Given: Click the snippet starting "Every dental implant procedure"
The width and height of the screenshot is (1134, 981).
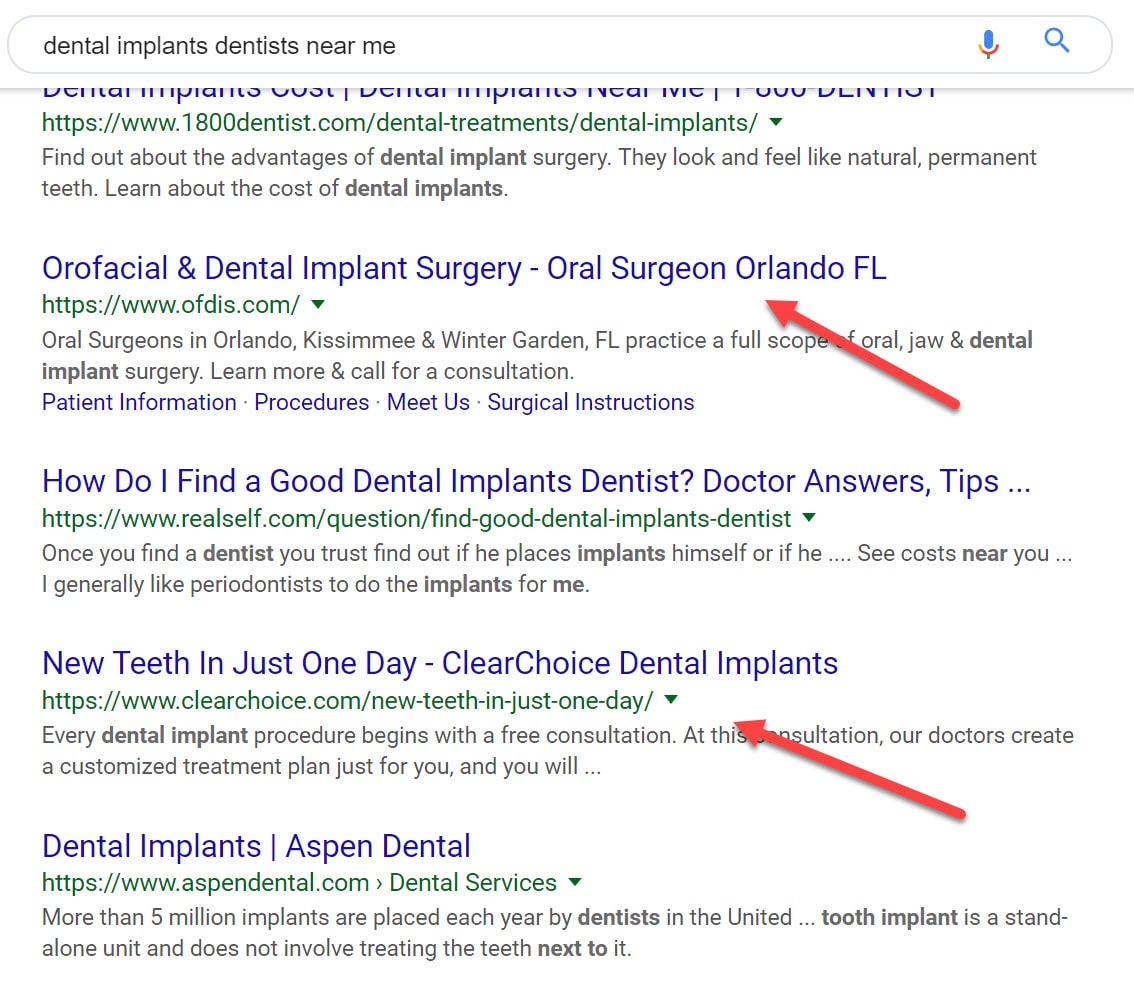Looking at the screenshot, I should pos(558,751).
